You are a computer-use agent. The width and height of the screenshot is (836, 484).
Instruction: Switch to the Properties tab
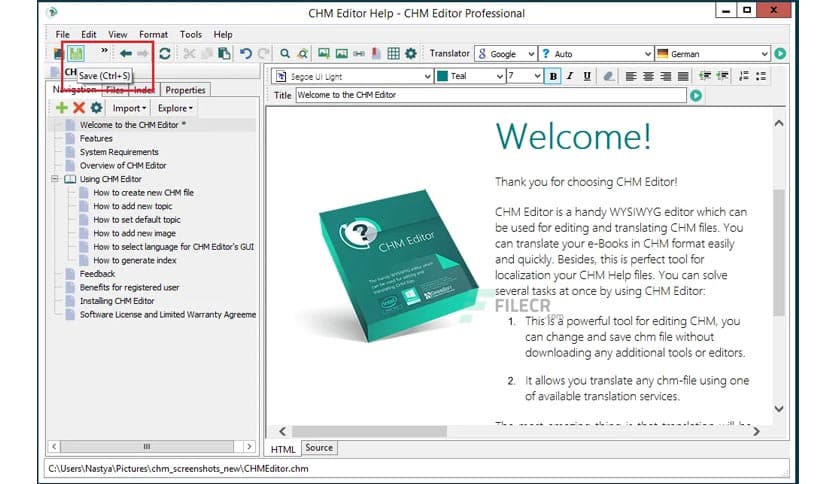pos(185,90)
